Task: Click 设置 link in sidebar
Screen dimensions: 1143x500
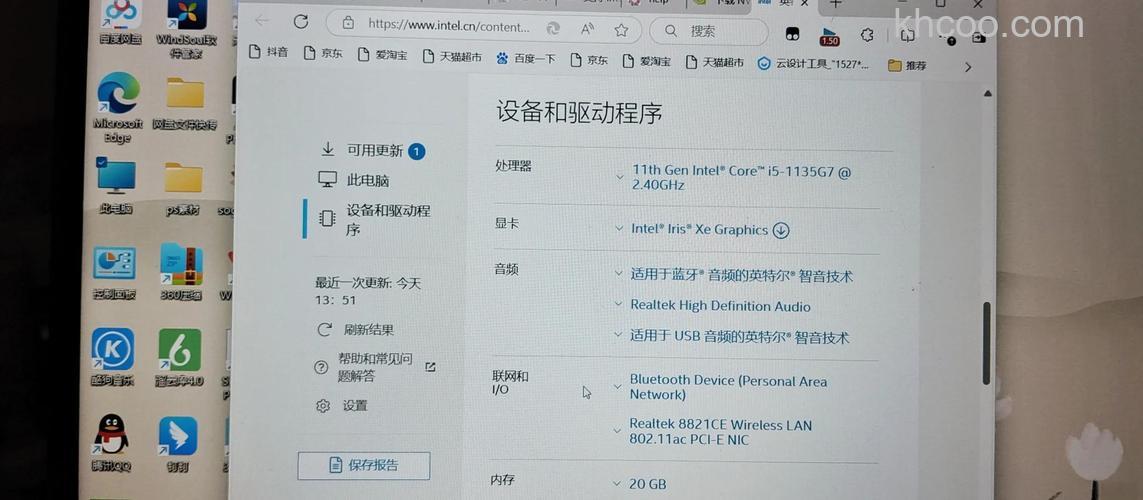Action: click(x=355, y=406)
